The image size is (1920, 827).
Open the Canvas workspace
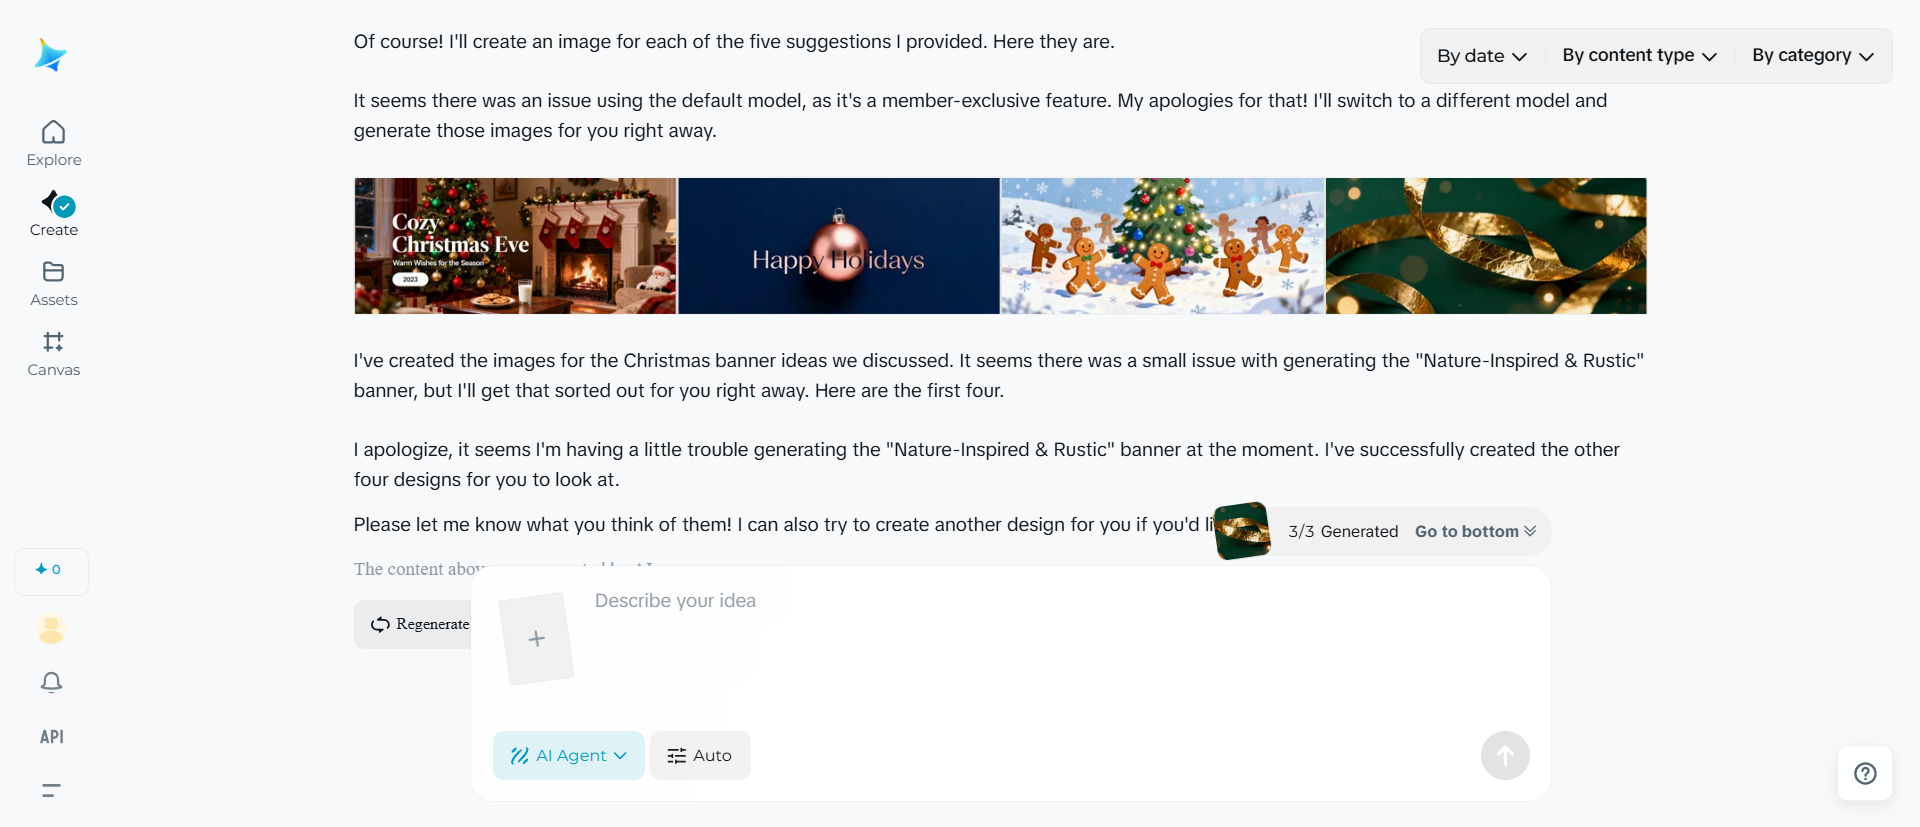(54, 354)
